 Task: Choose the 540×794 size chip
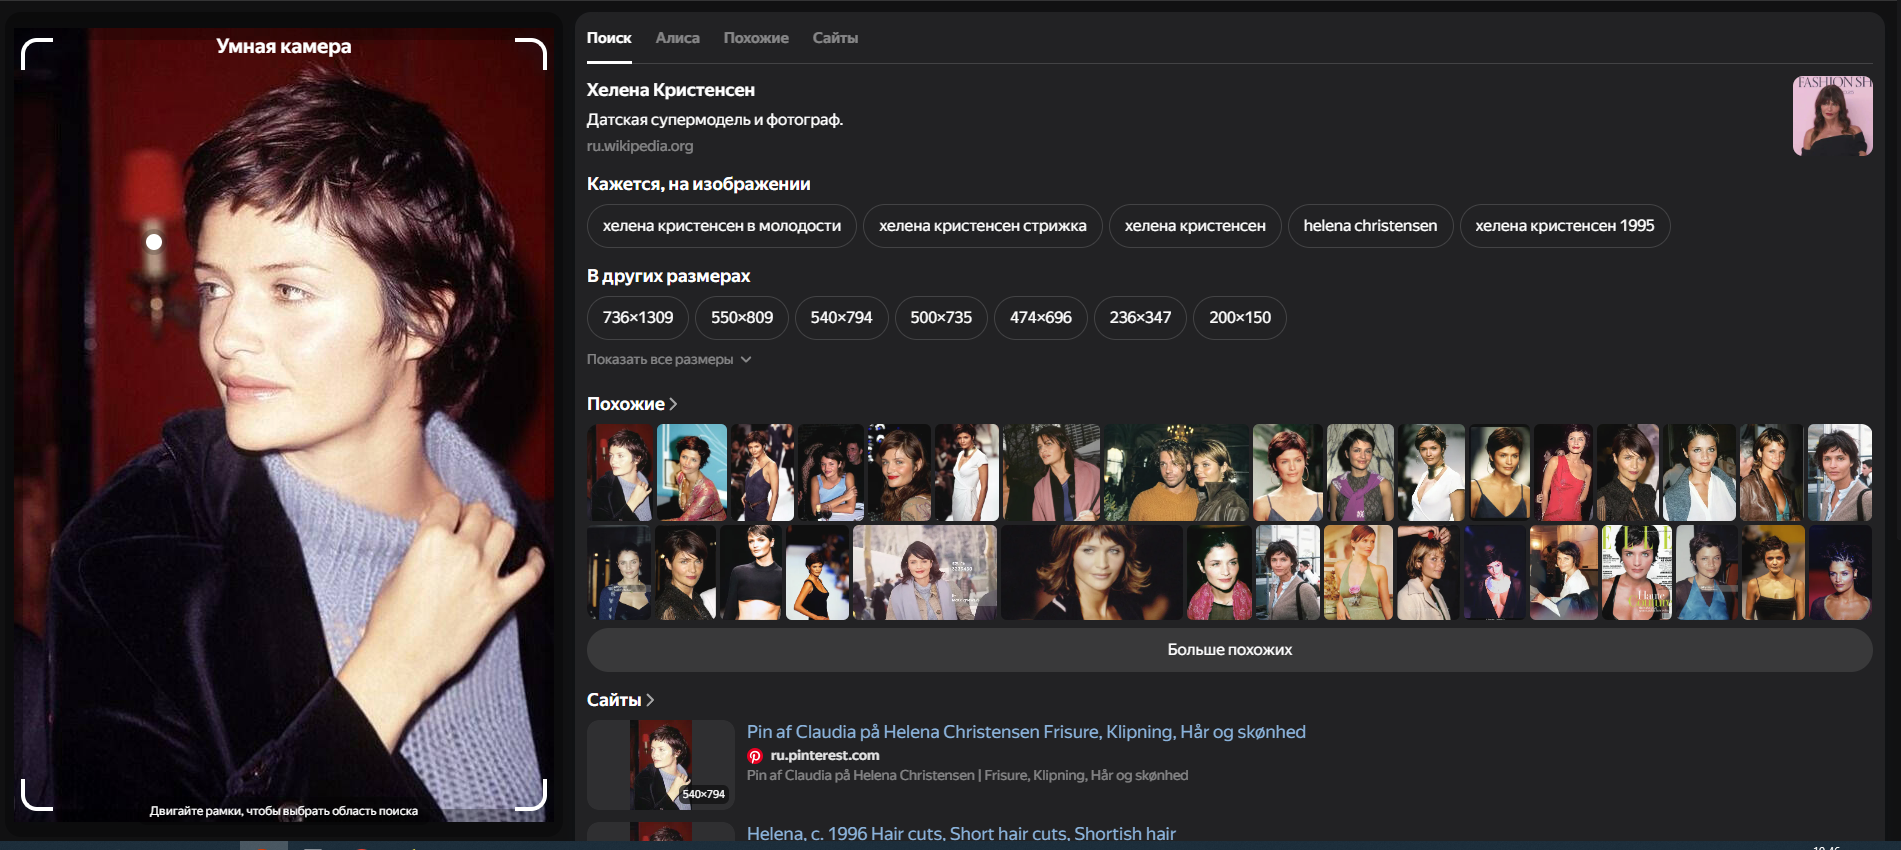(841, 318)
